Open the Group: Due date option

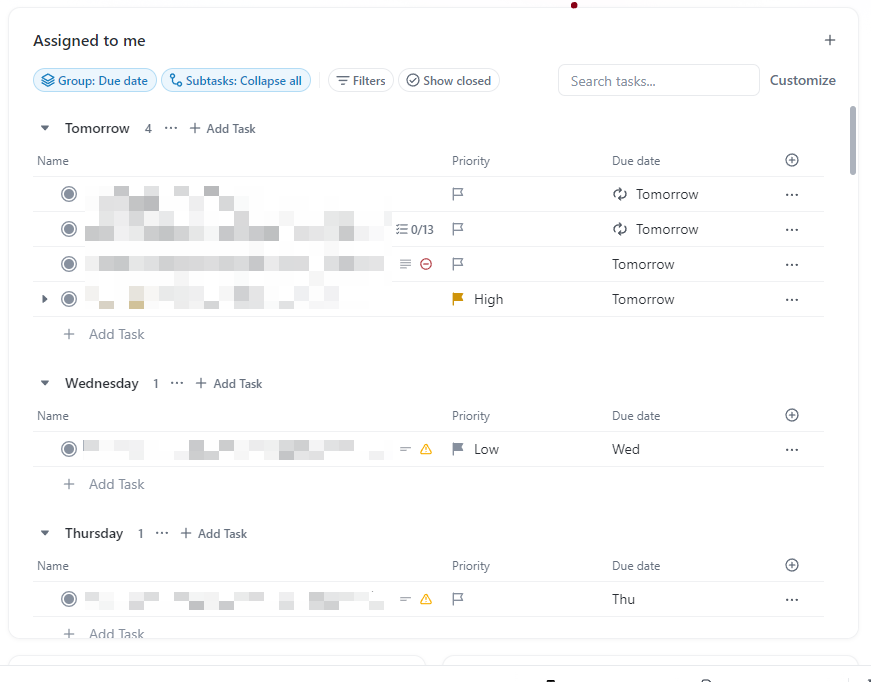[x=95, y=81]
